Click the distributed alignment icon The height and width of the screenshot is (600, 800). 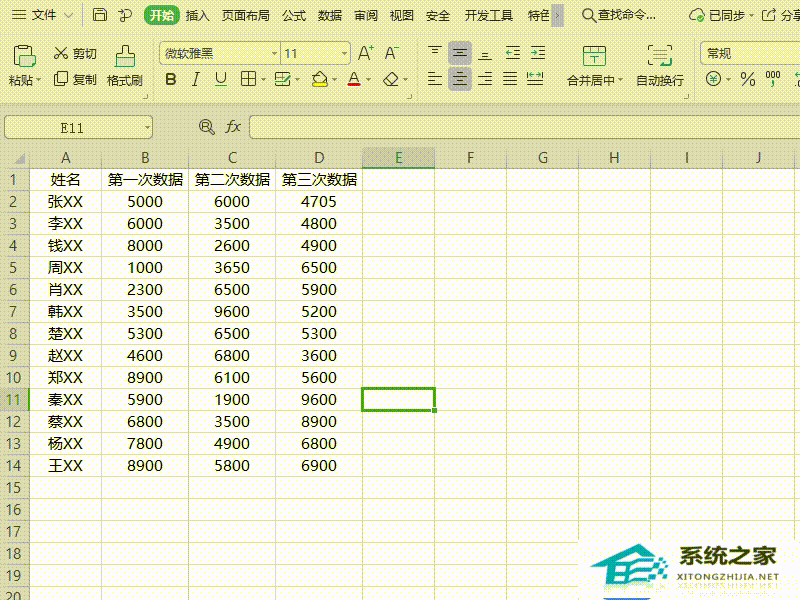[535, 79]
